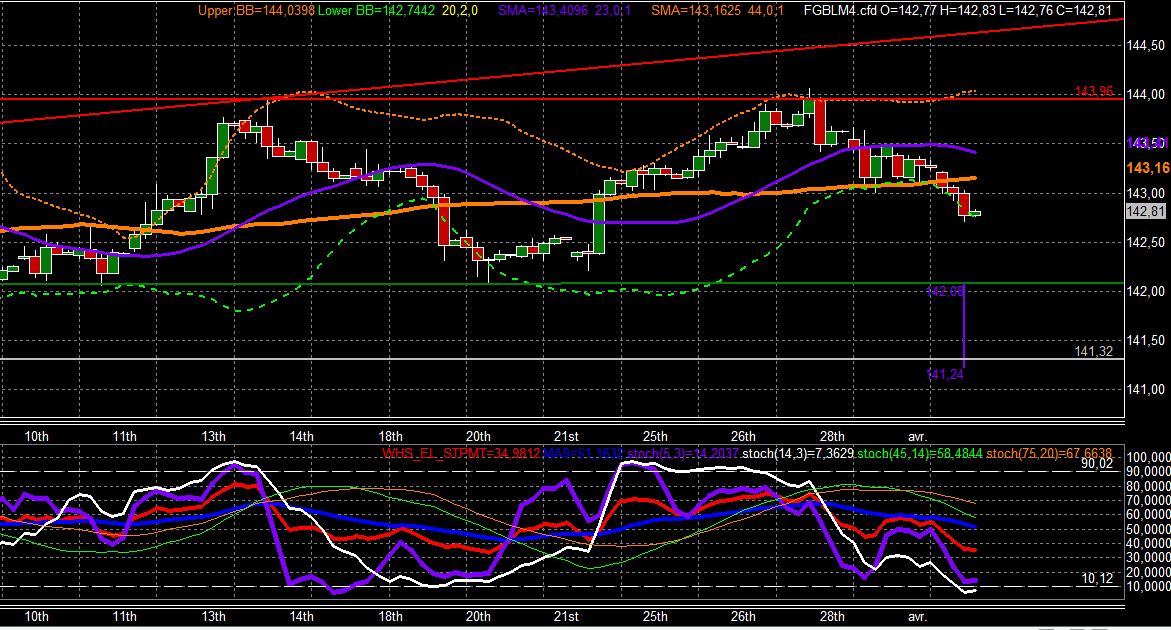Select the Bollinger parameters text '20,2,0'
1171x630 pixels.
[x=460, y=10]
